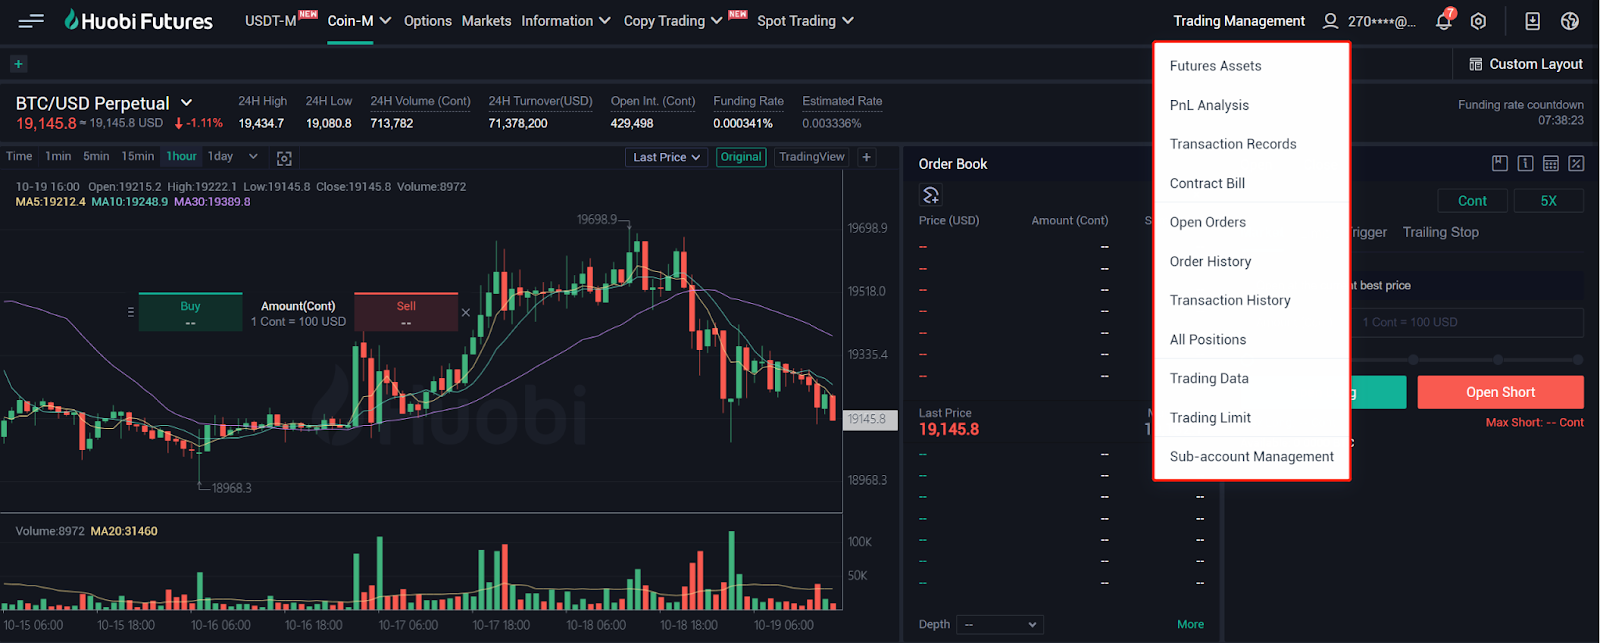The height and width of the screenshot is (643, 1600).
Task: Open the Depth selector dropdown
Action: [1000, 625]
